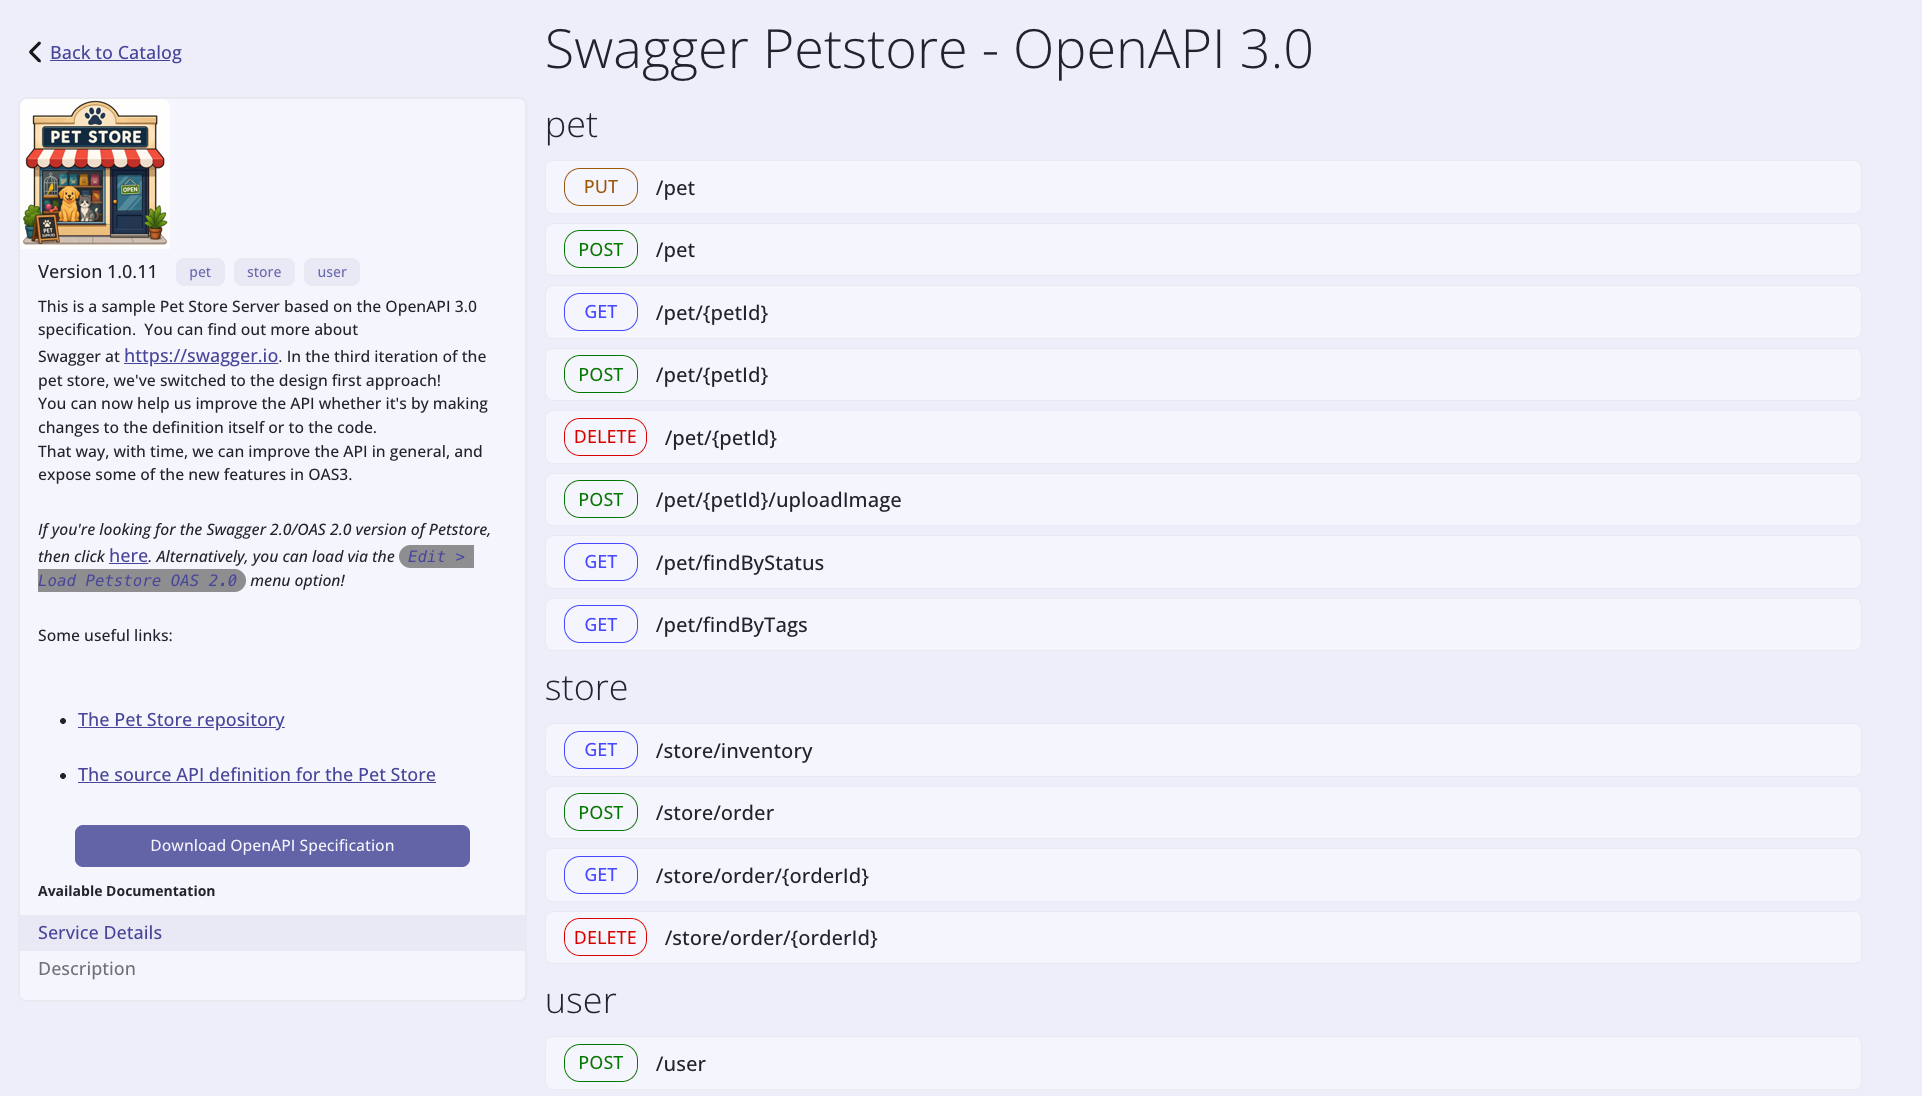
Task: Switch to Service Details documentation
Action: (x=272, y=933)
